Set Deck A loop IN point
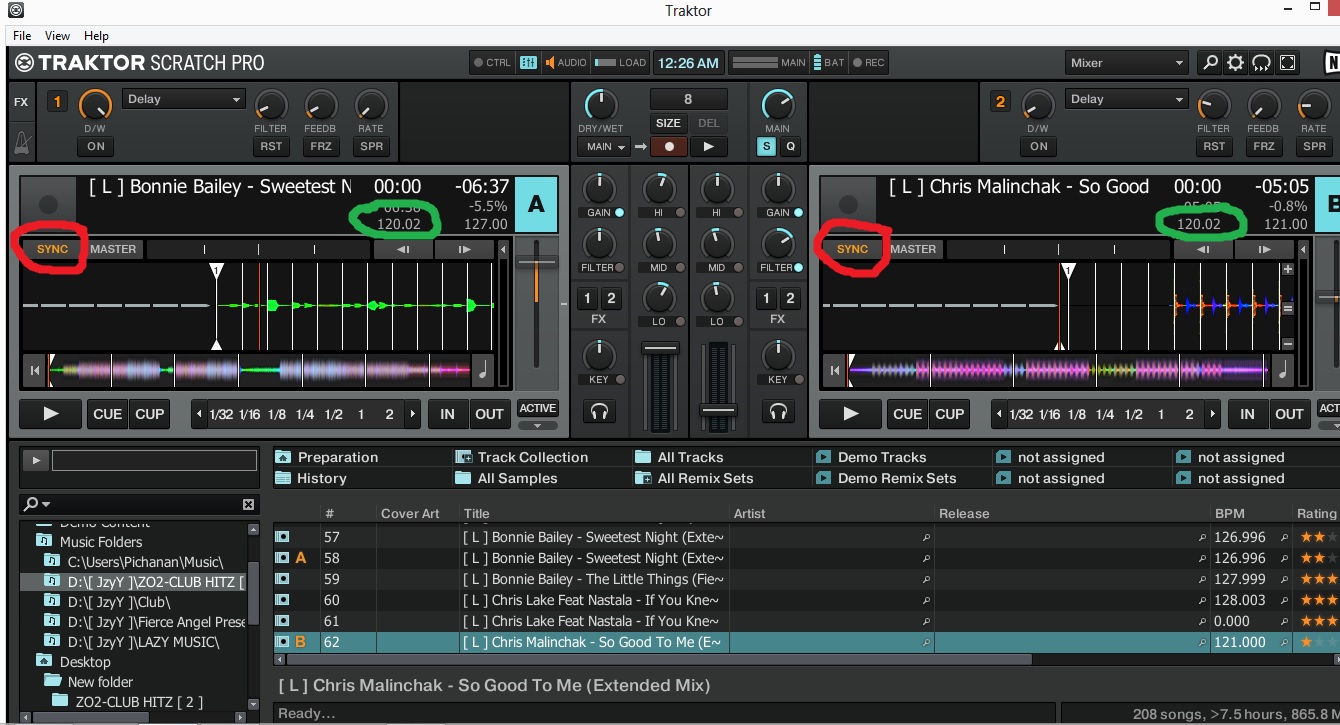Viewport: 1340px width, 725px height. tap(447, 414)
